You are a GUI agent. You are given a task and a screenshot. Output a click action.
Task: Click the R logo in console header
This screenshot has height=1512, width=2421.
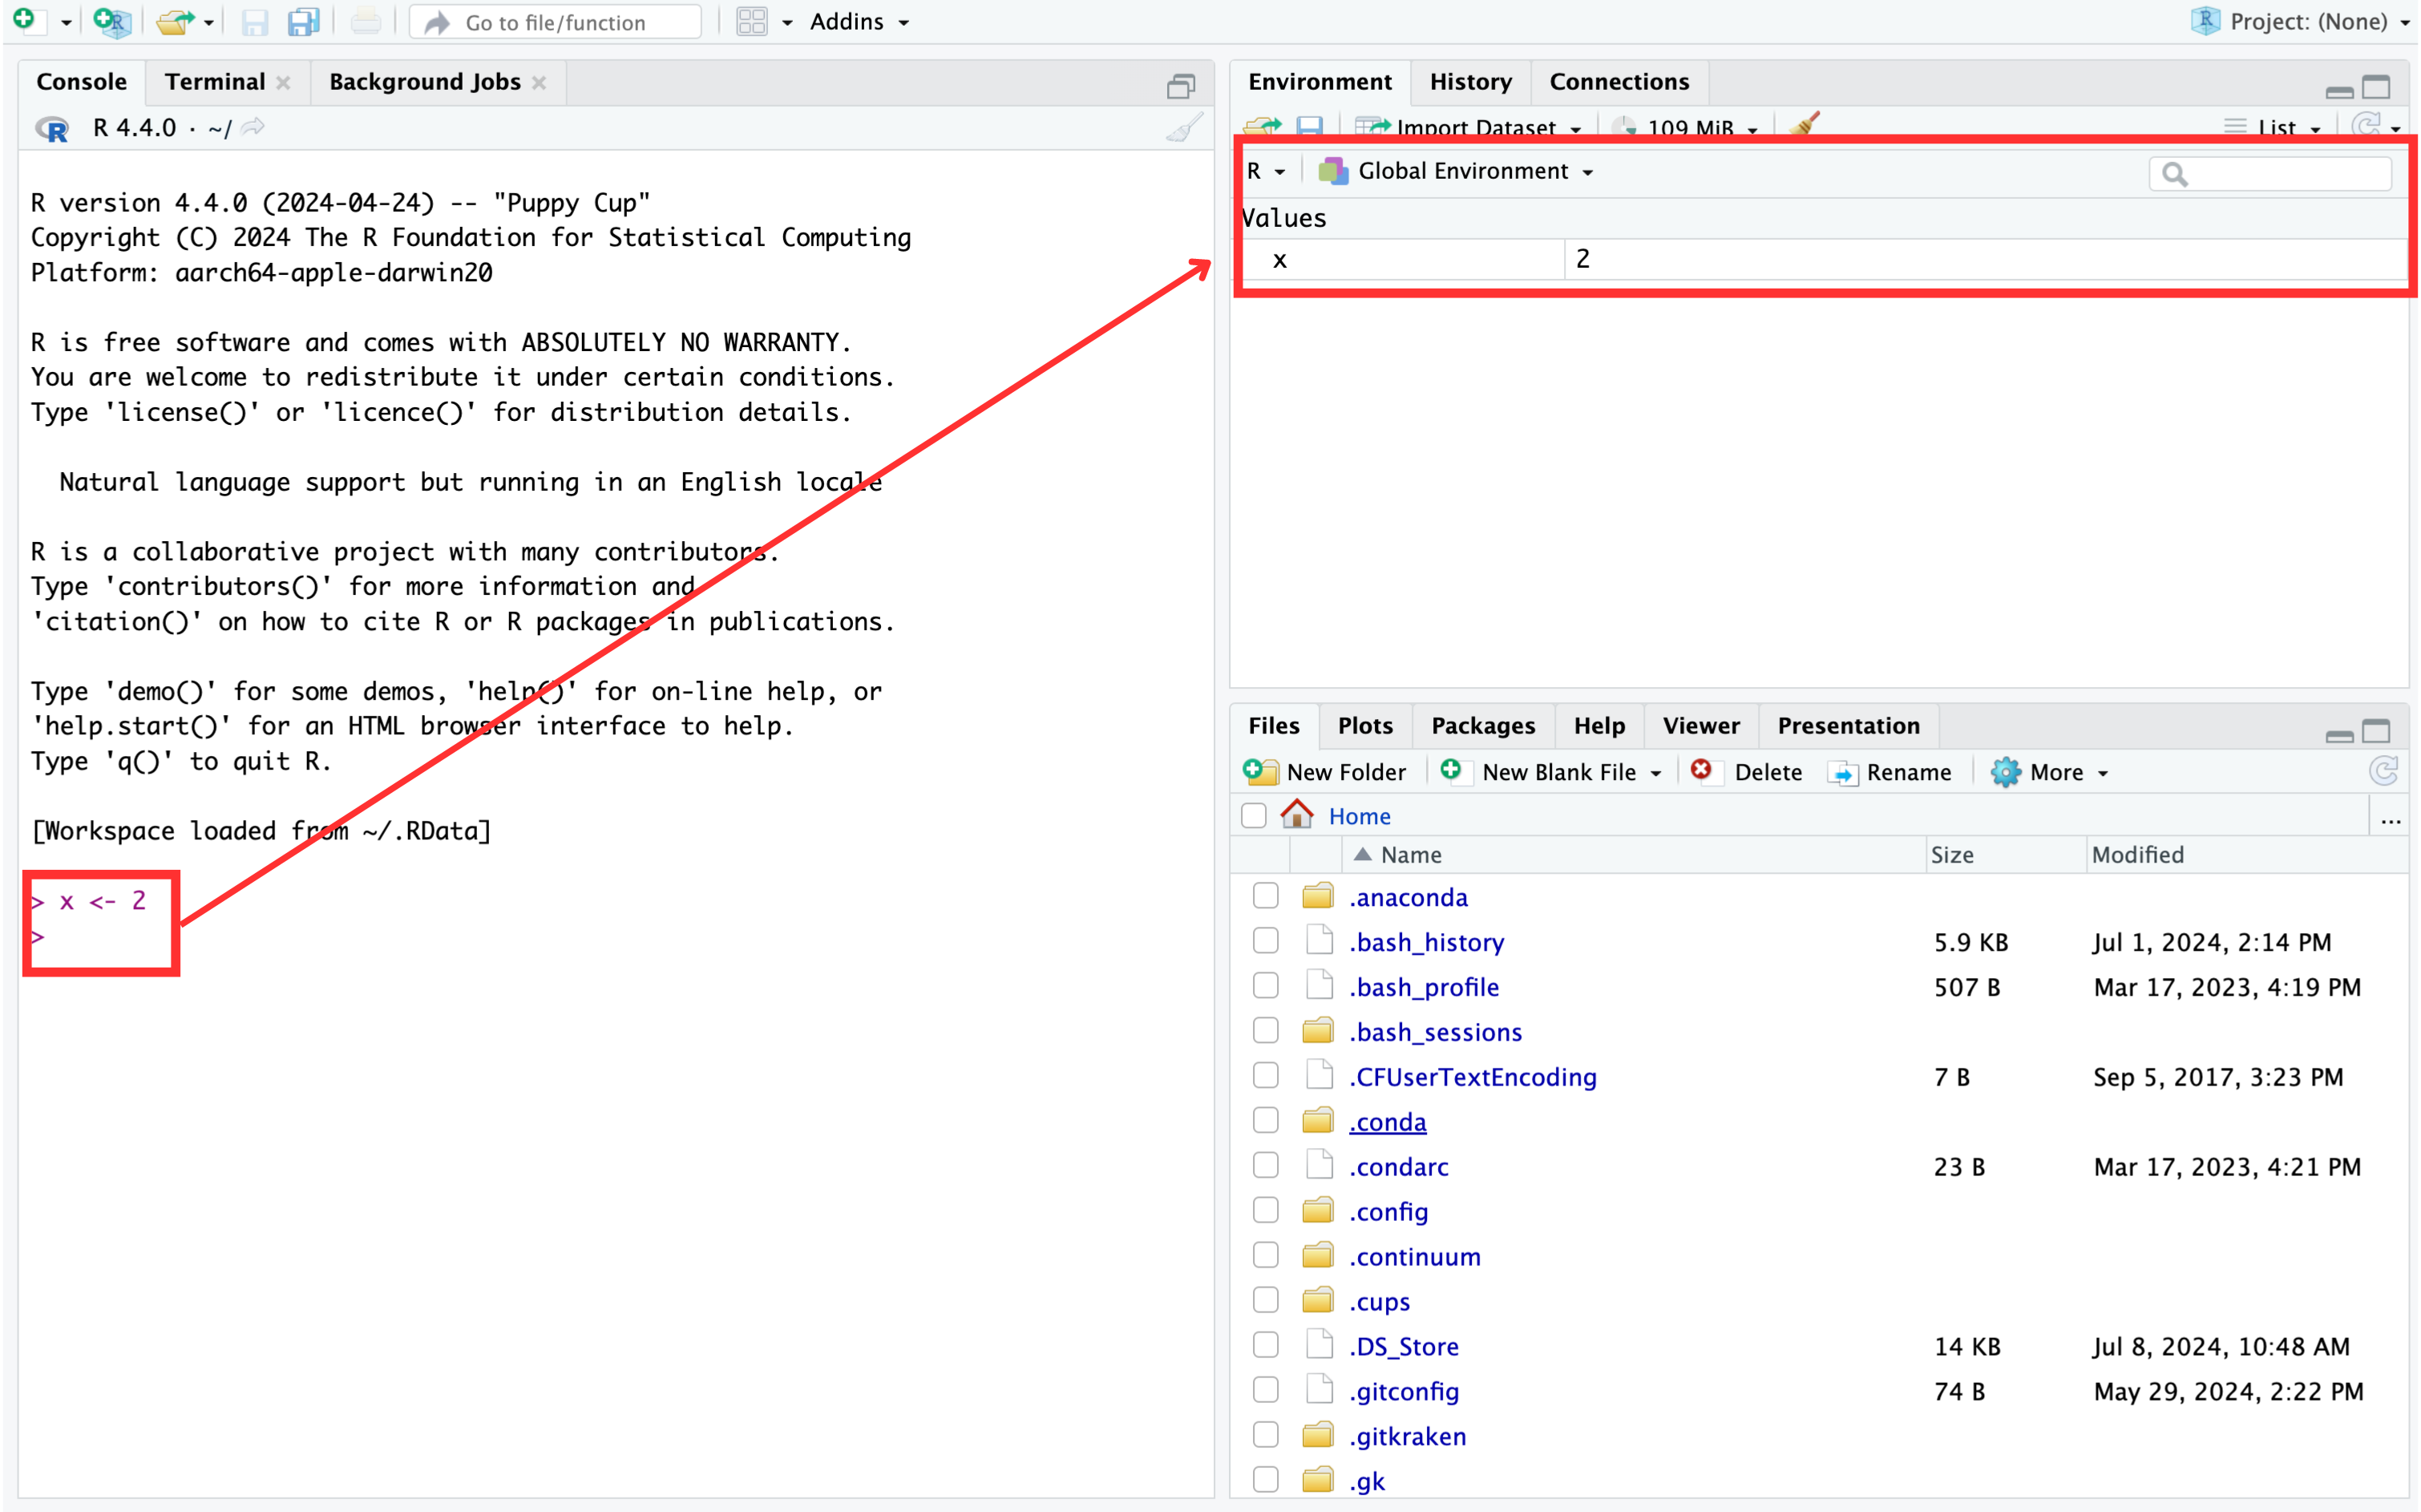pos(52,129)
